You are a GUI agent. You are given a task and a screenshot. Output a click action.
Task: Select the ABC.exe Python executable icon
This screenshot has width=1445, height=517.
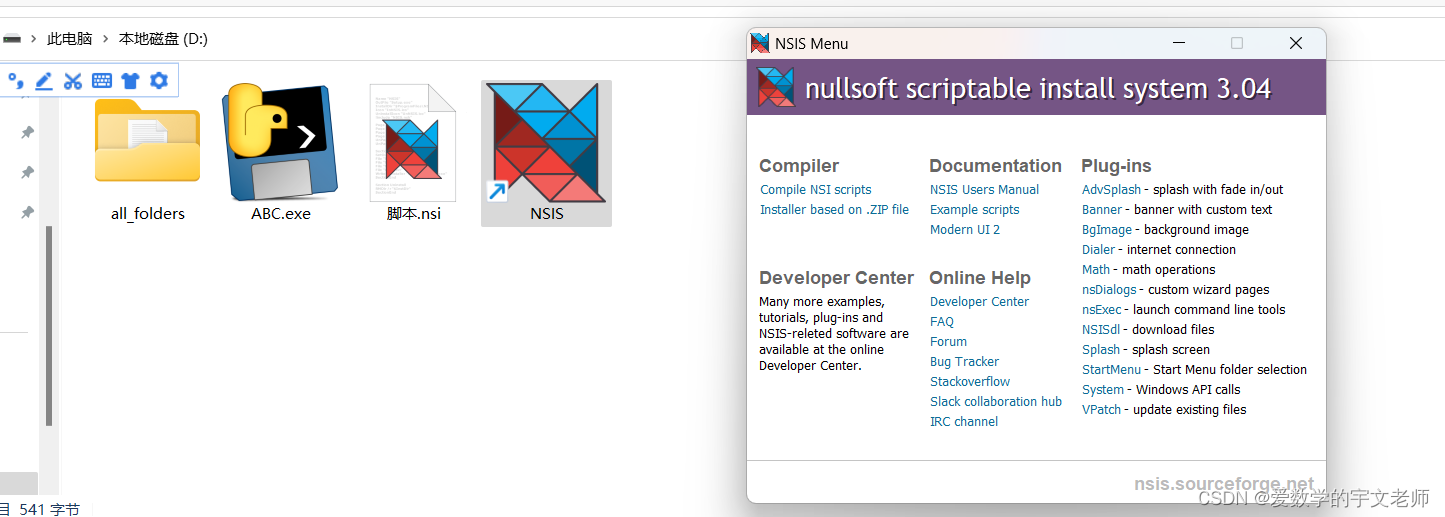point(280,142)
